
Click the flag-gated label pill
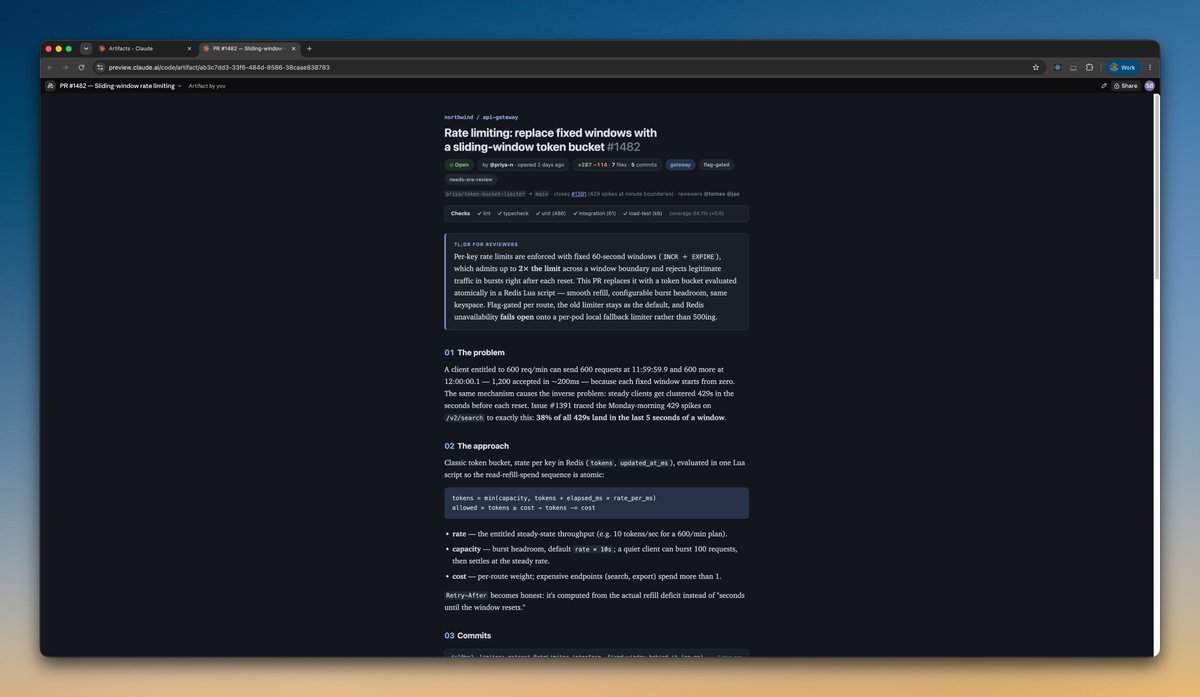click(x=716, y=164)
